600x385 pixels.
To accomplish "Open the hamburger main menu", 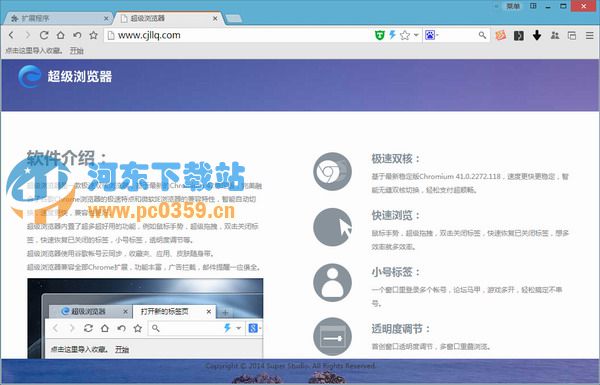I will (590, 36).
